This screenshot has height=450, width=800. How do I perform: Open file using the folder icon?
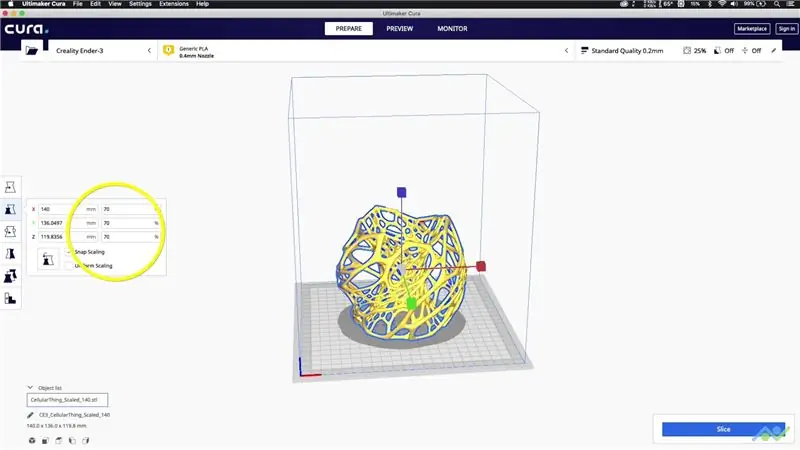[x=32, y=51]
